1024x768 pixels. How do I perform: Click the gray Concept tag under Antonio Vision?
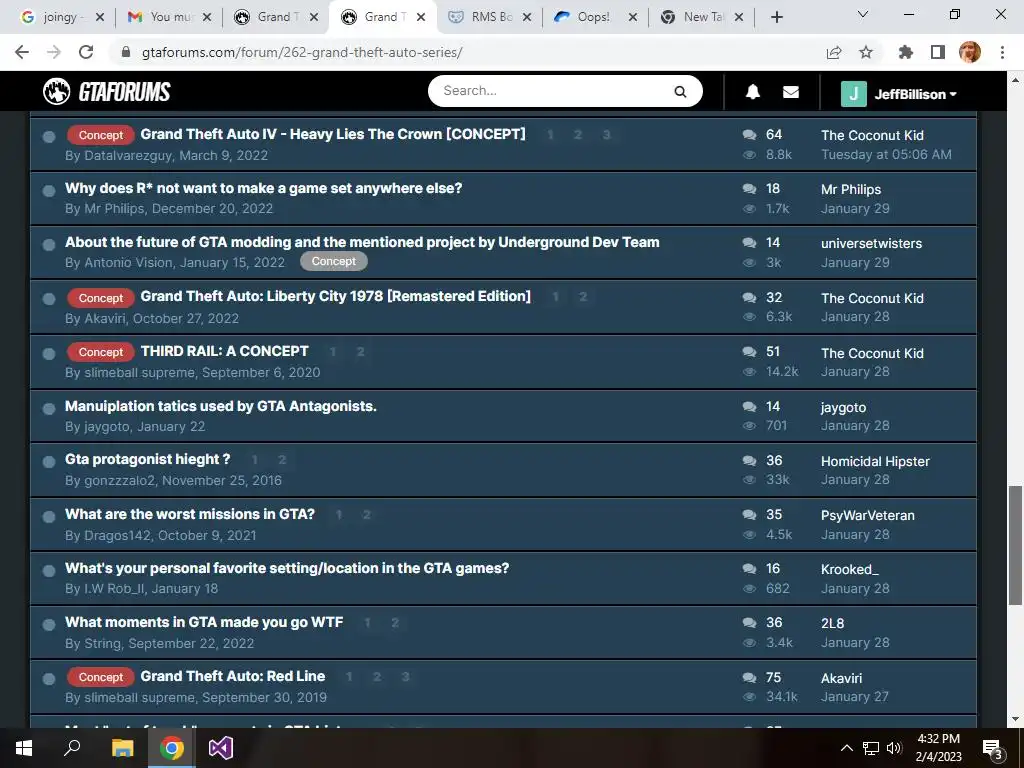click(334, 261)
